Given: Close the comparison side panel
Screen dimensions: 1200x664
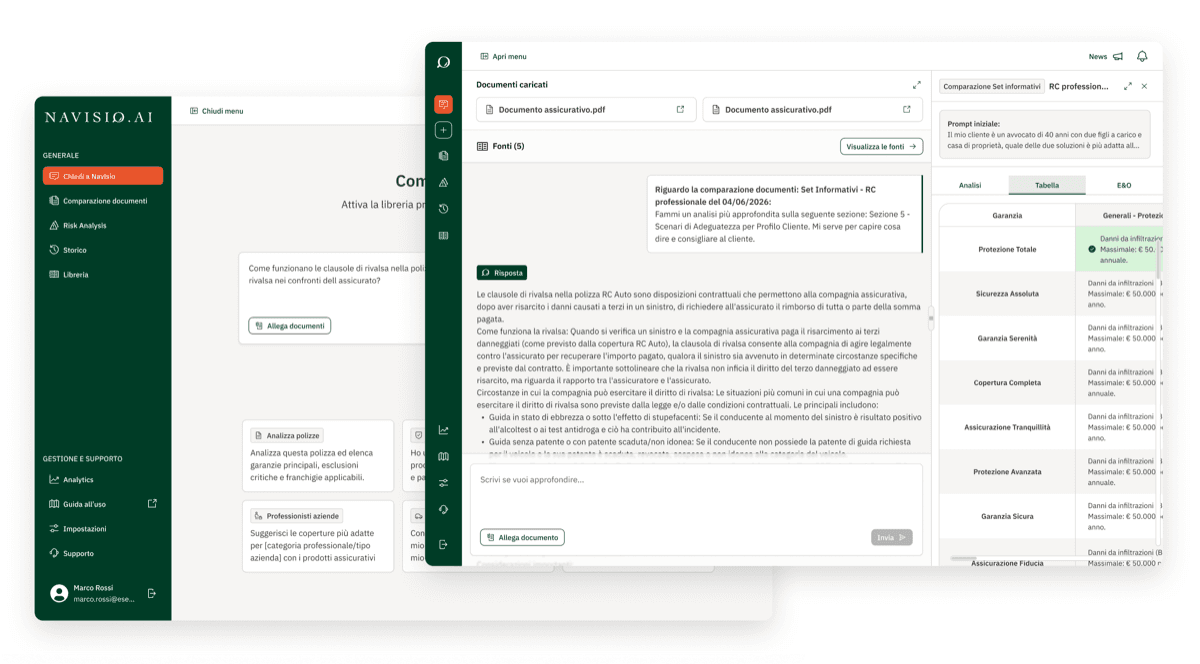Looking at the screenshot, I should (x=1145, y=86).
